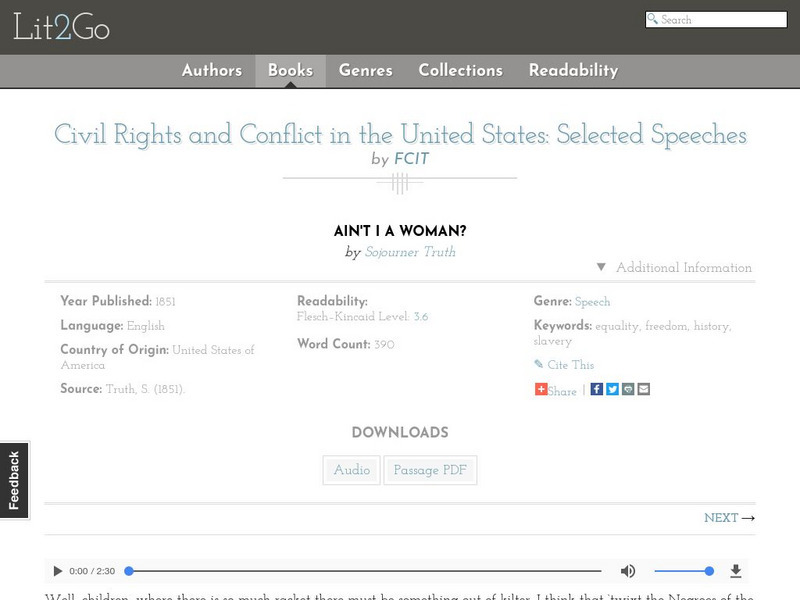Open Sojourner Truth author link
This screenshot has height=600, width=800.
(410, 252)
